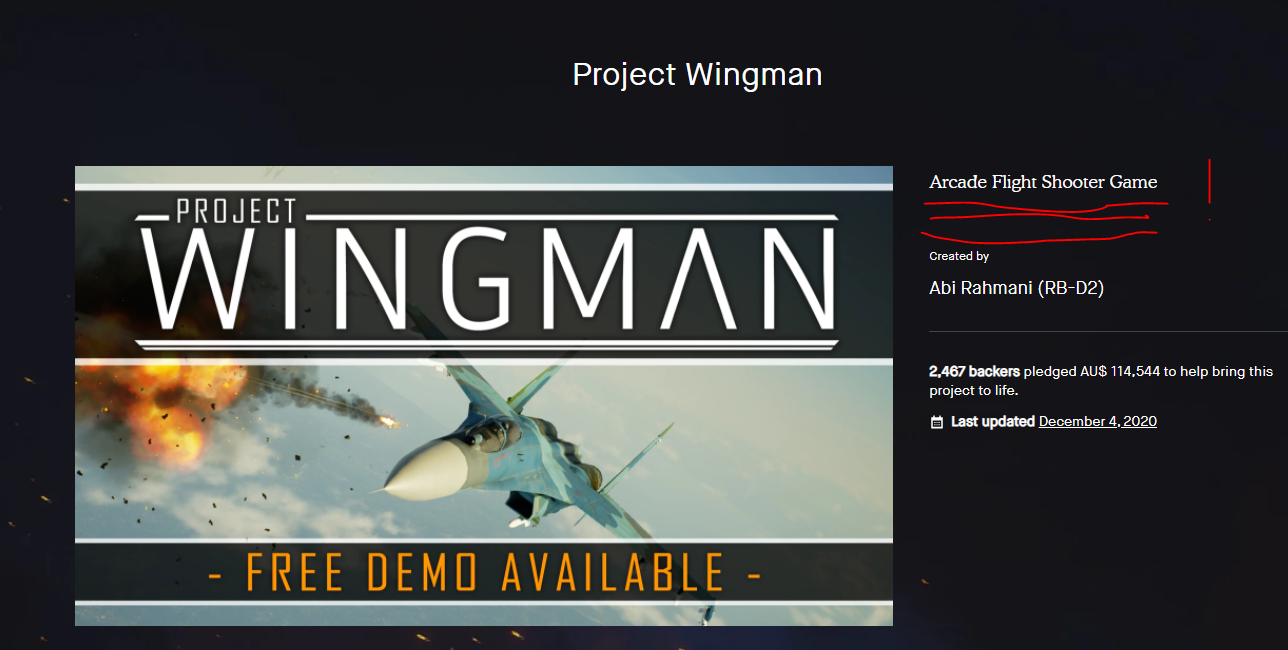Select the Arcade Flight Shooter Game subtitle
The image size is (1288, 650).
tap(1043, 182)
